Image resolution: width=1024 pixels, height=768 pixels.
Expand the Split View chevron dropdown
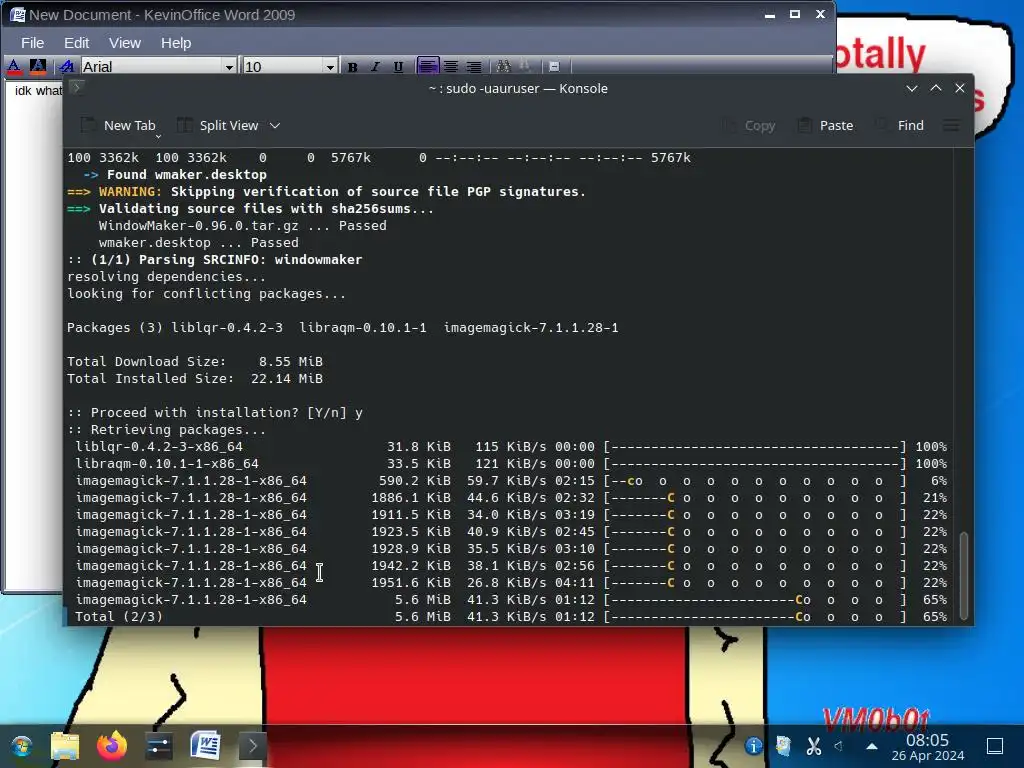(x=275, y=125)
